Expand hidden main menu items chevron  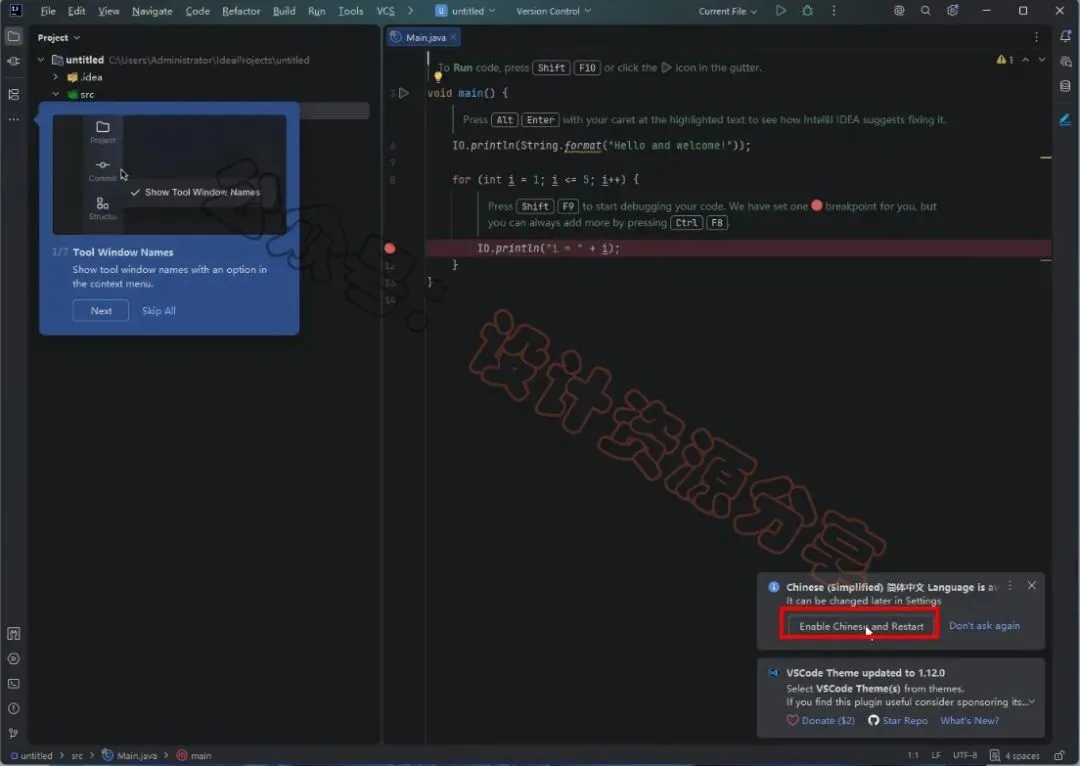coord(411,11)
